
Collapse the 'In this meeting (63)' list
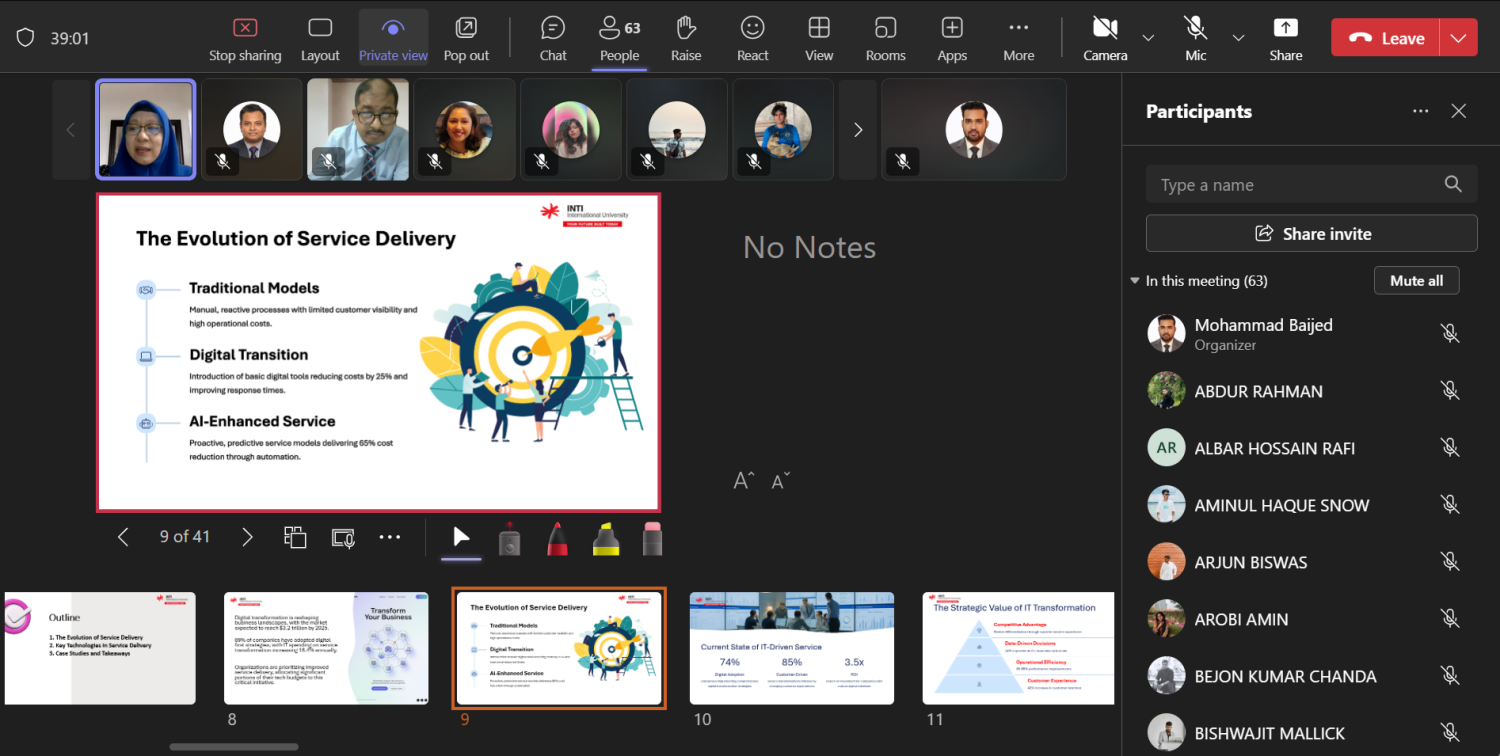pos(1135,281)
